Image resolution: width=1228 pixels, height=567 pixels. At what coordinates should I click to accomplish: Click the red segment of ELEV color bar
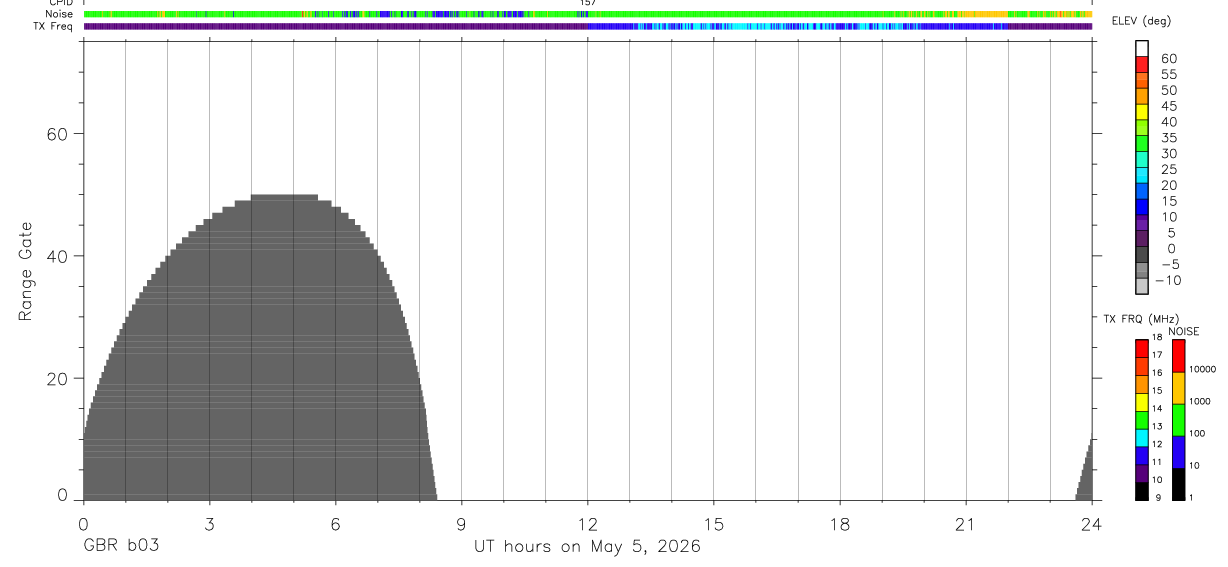click(x=1142, y=64)
